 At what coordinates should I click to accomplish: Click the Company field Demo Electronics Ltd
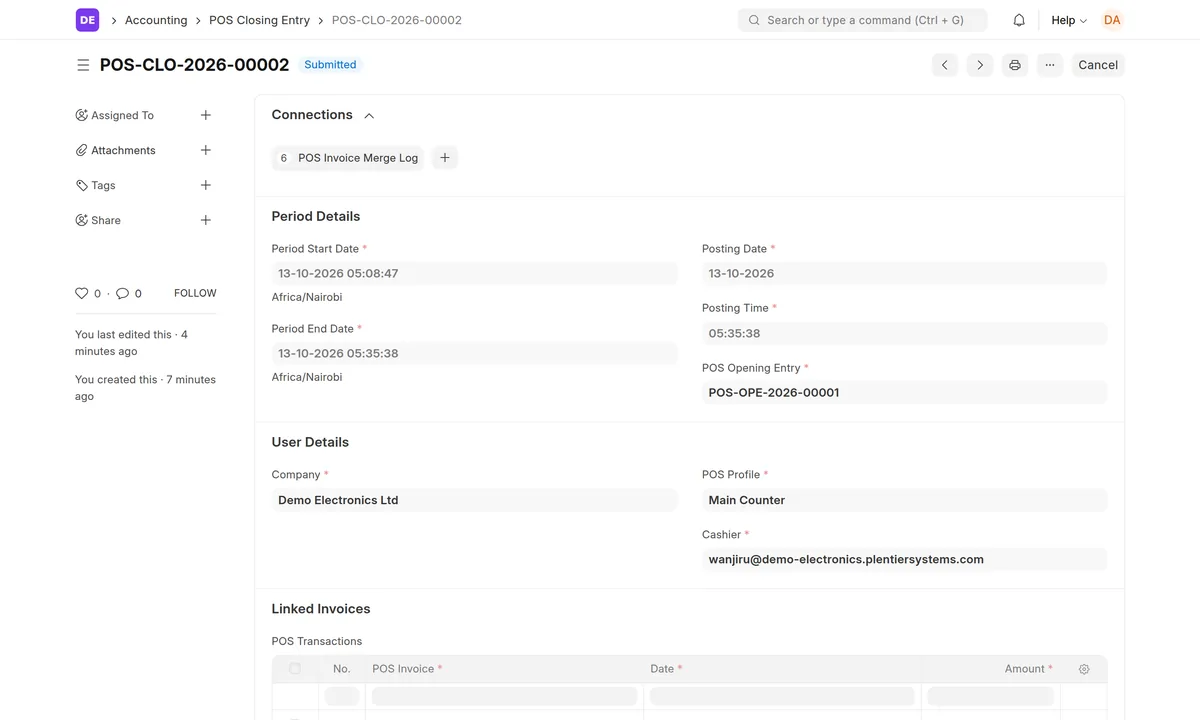(474, 500)
